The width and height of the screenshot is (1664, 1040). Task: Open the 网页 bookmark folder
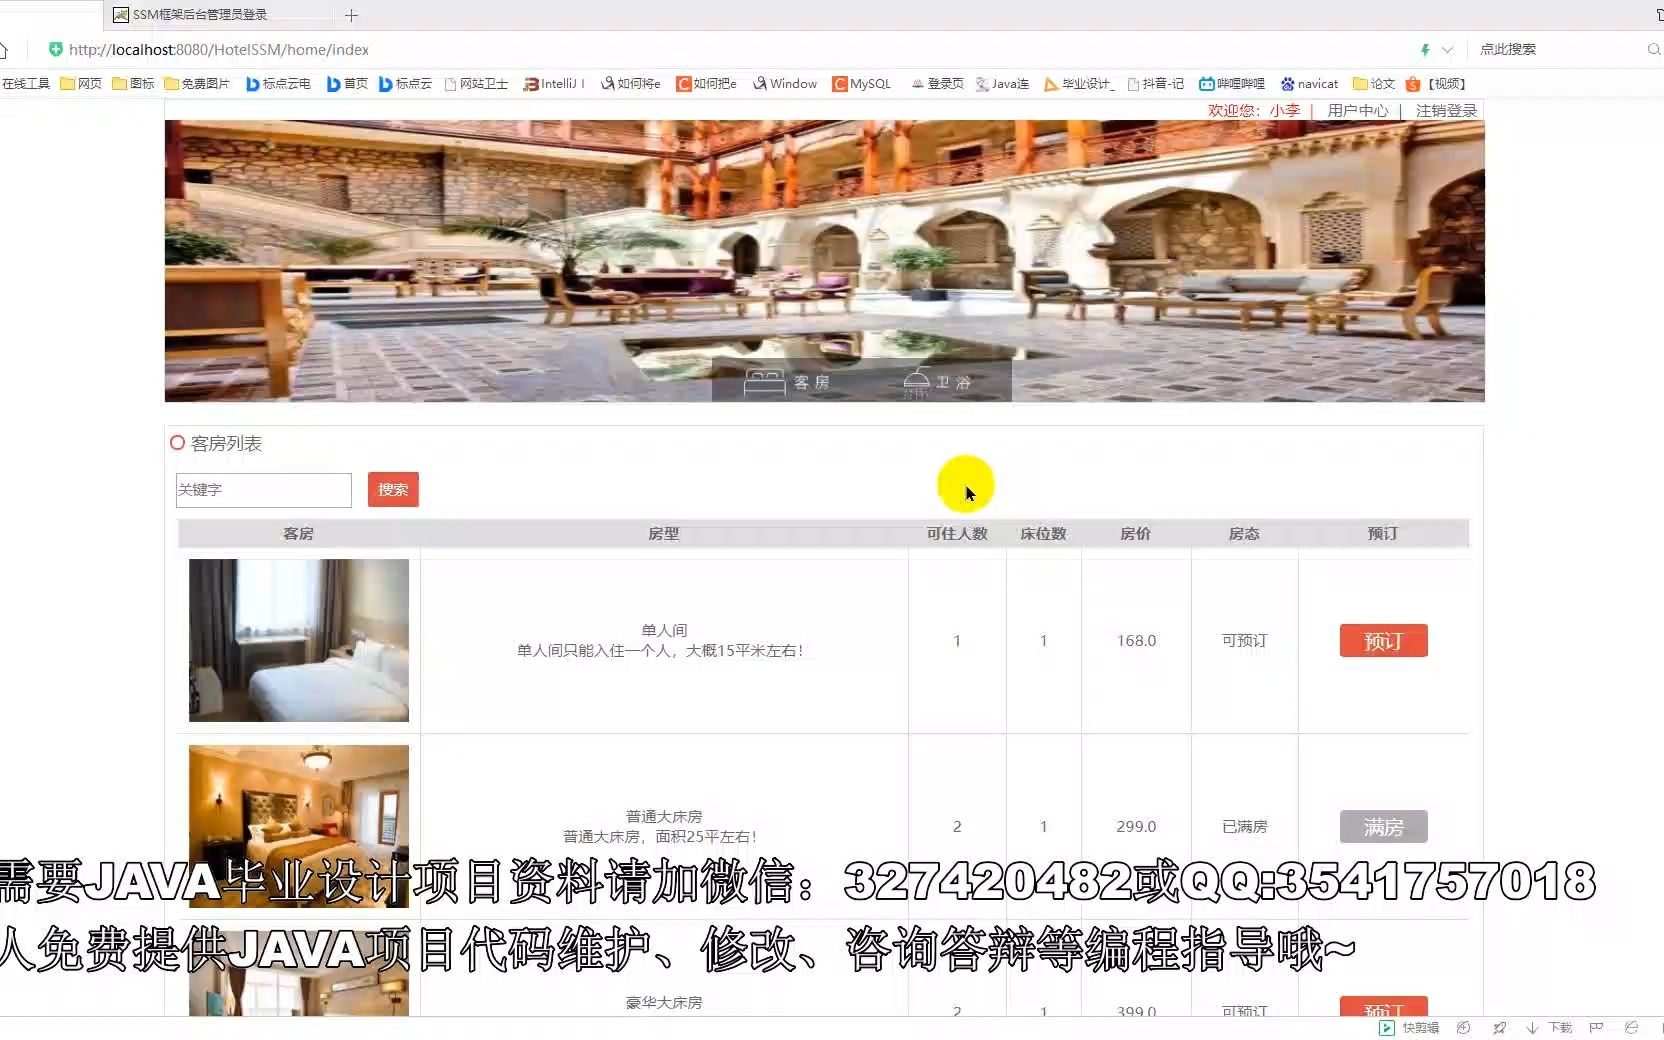tap(81, 84)
